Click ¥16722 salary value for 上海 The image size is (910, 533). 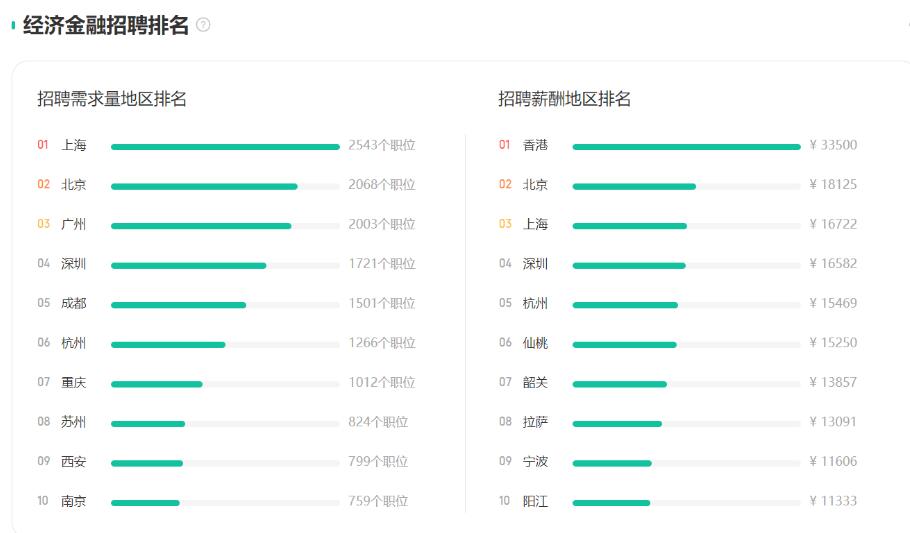pos(833,224)
